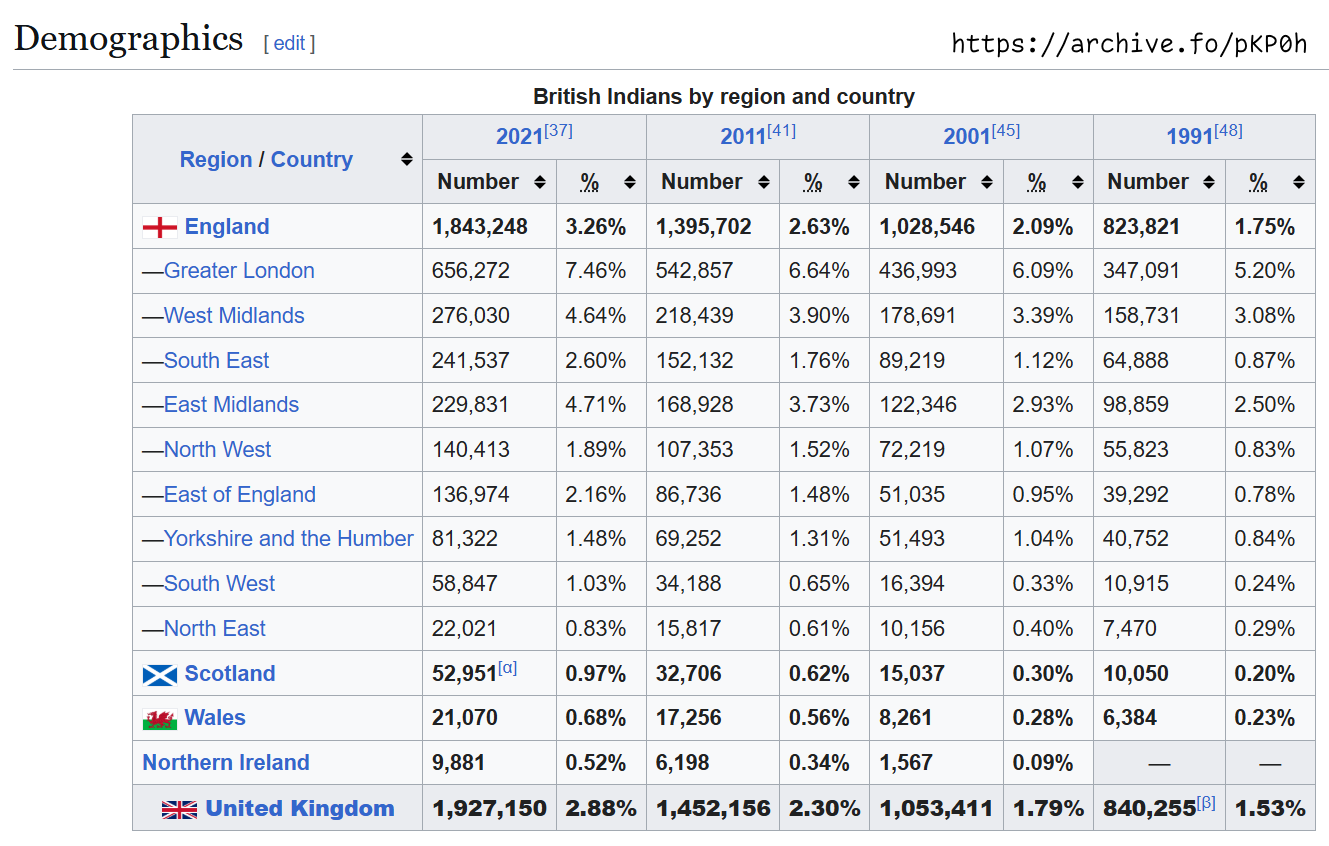Click the Scotland flag icon
Image resolution: width=1329 pixels, height=846 pixels.
(160, 675)
